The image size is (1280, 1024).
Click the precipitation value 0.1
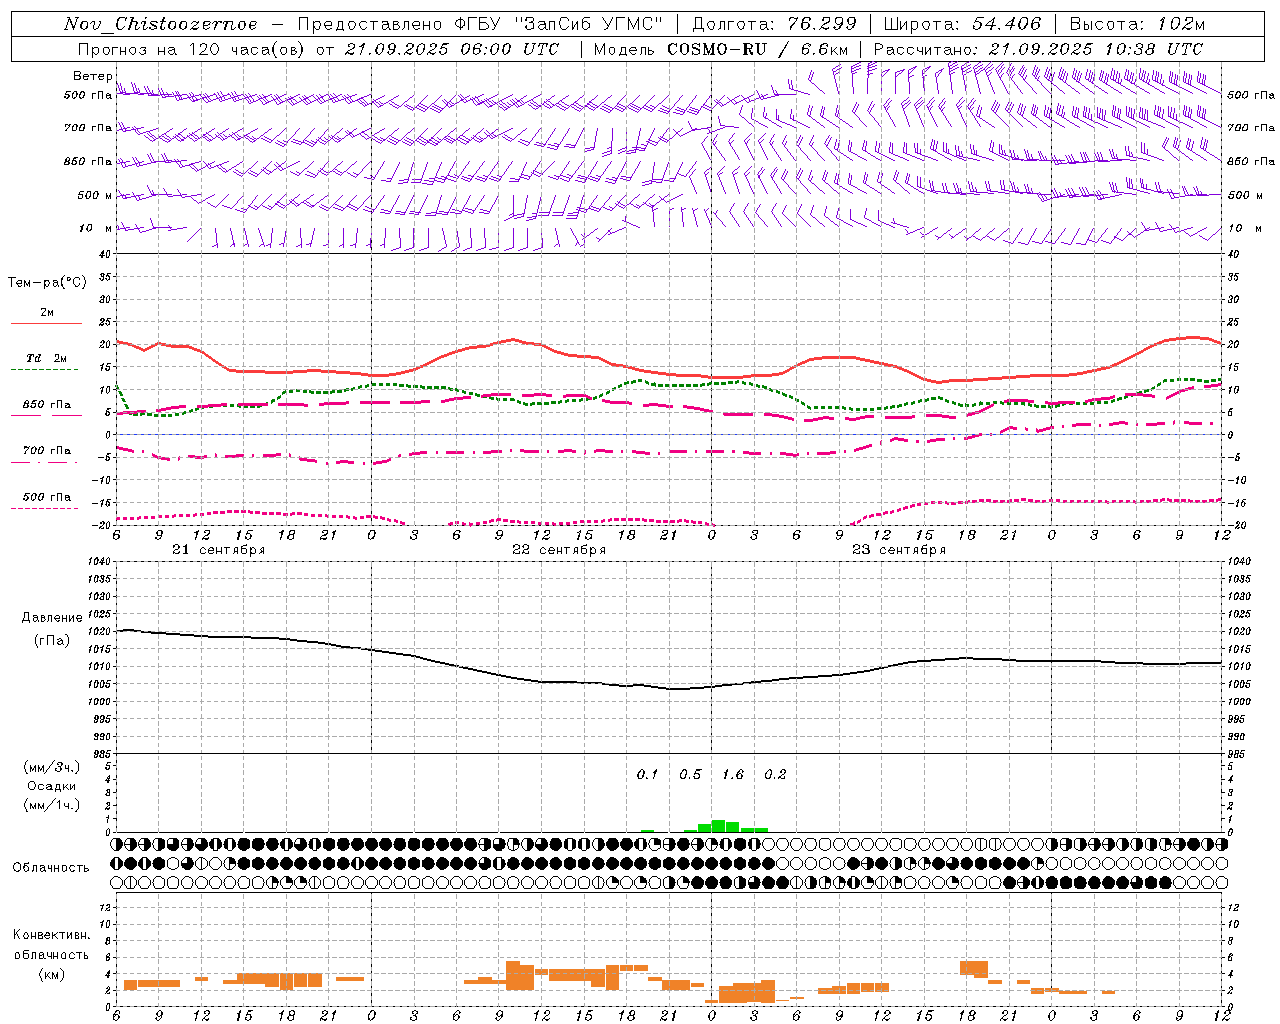648,775
